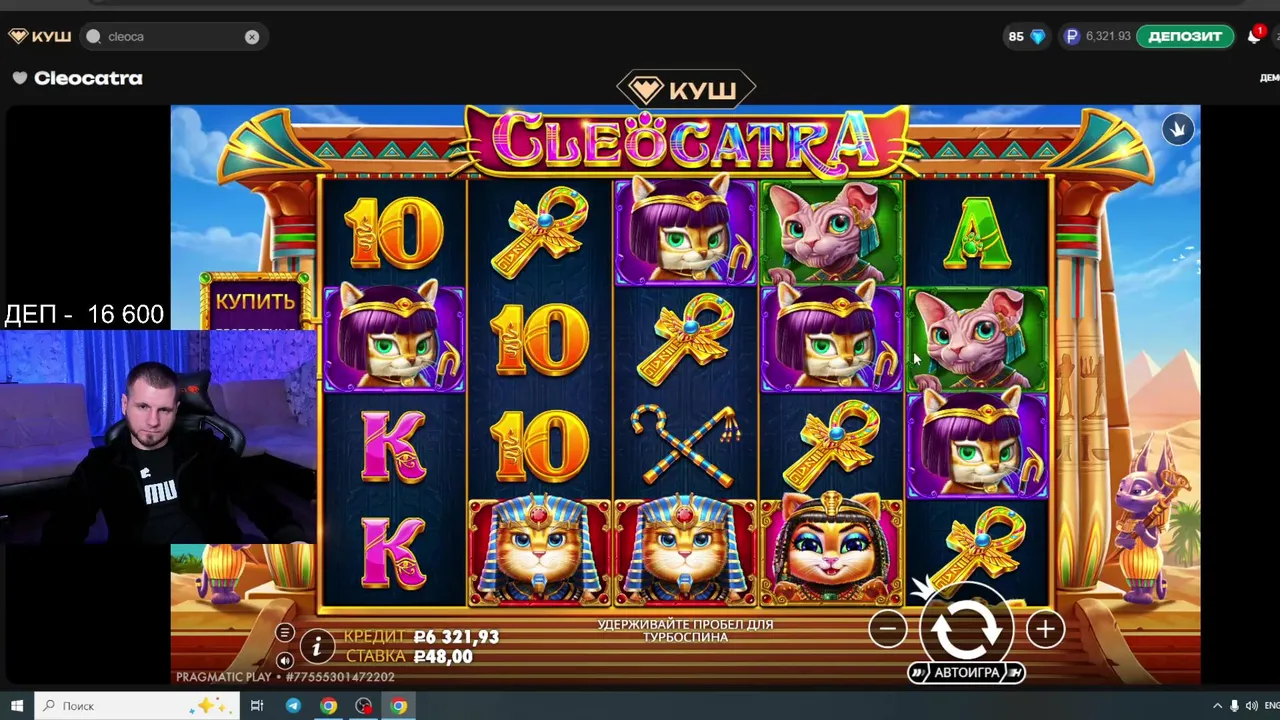Start Автоигра autoplay

click(967, 673)
